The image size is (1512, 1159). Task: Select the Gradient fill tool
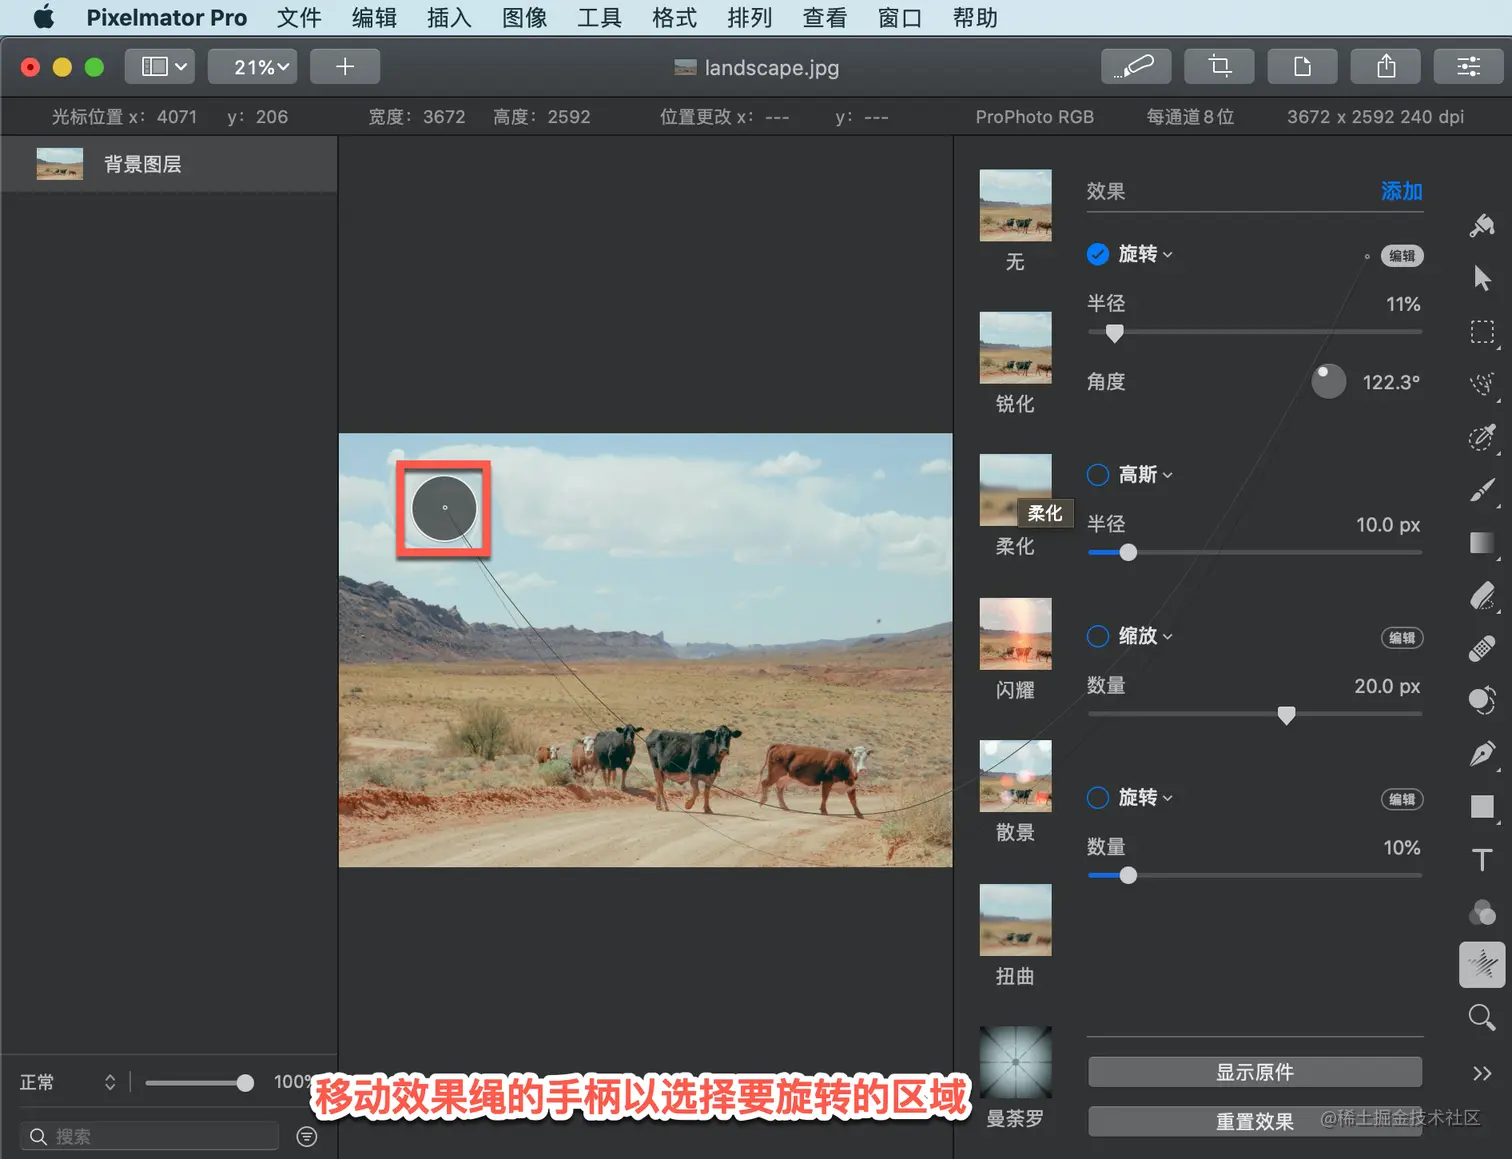(x=1482, y=543)
